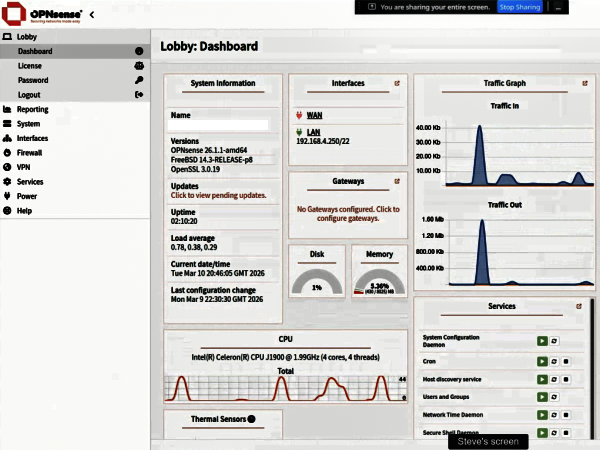Collapse the Lobby menu group

click(27, 36)
